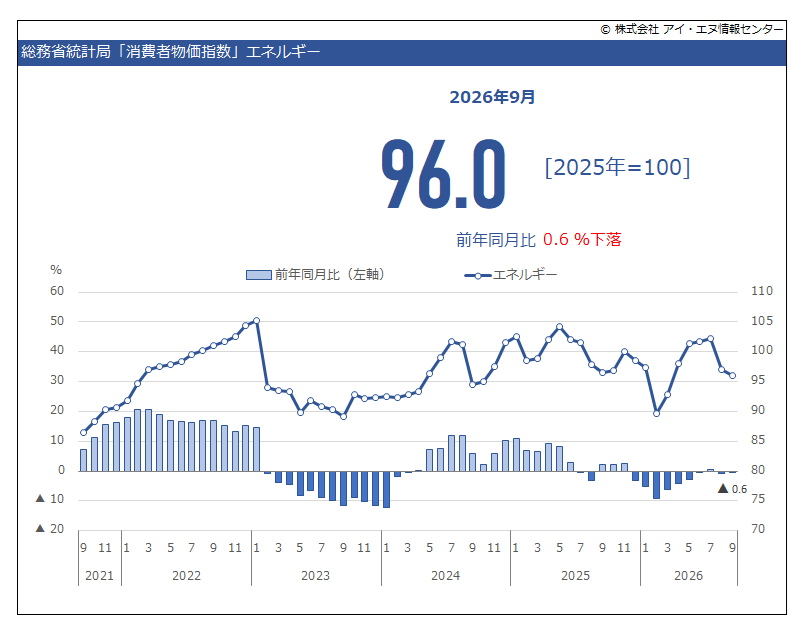The width and height of the screenshot is (804, 635).
Task: Click the year label 2026
Action: (689, 576)
